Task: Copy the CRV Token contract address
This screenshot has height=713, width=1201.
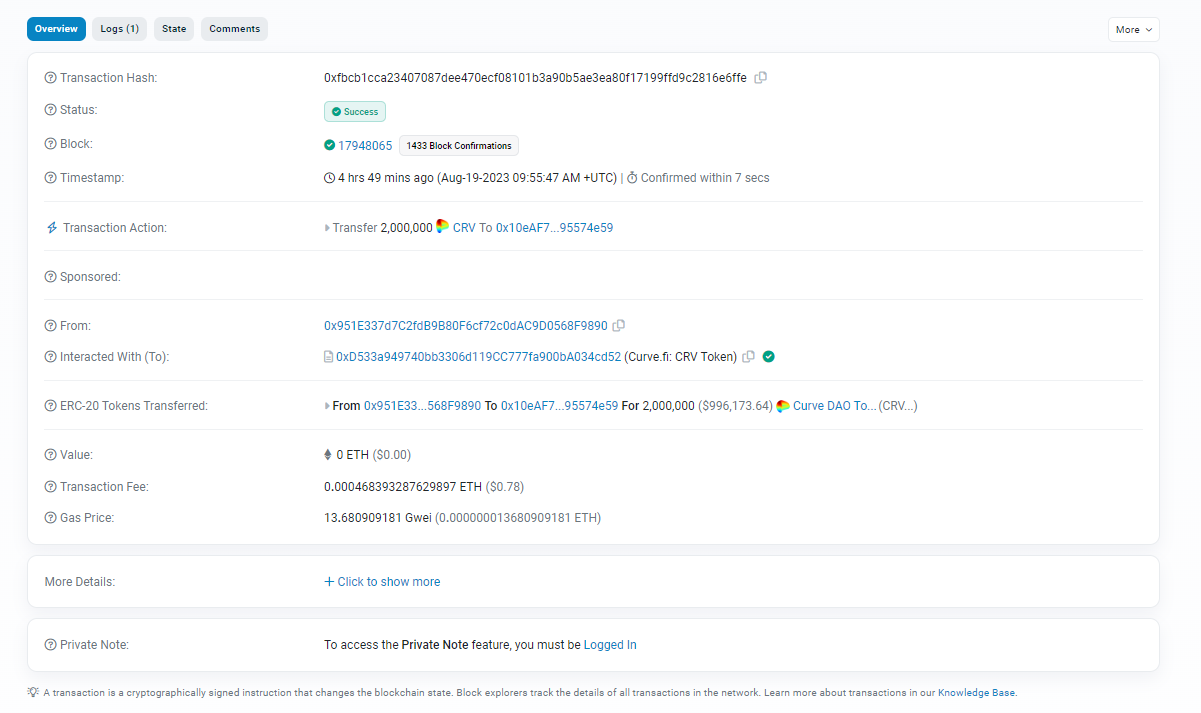Action: (749, 357)
